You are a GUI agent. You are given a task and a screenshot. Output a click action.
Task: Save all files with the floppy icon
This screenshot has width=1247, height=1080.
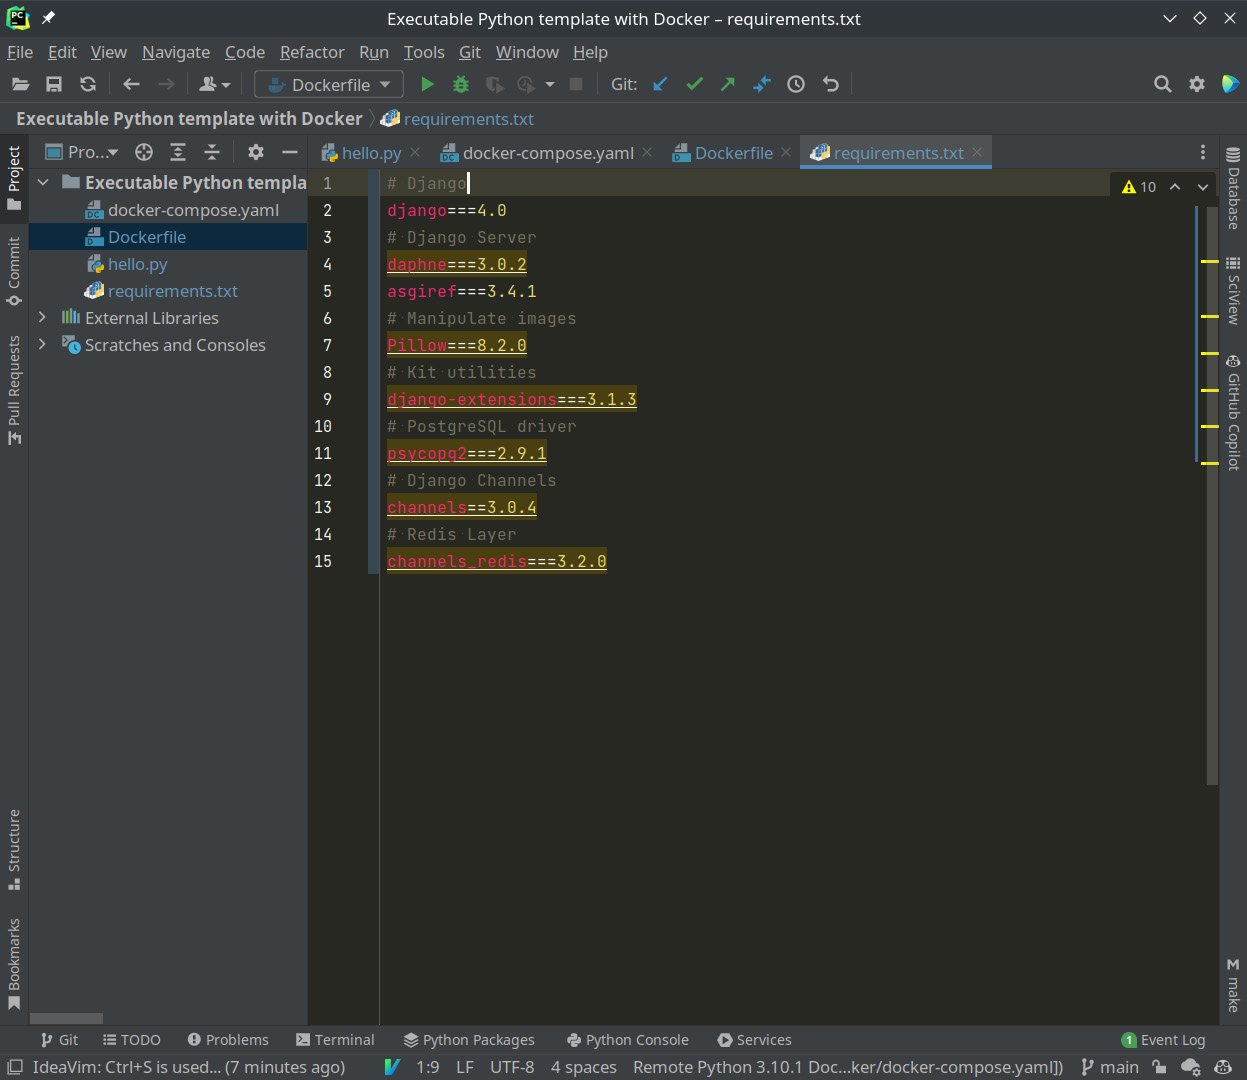point(54,85)
